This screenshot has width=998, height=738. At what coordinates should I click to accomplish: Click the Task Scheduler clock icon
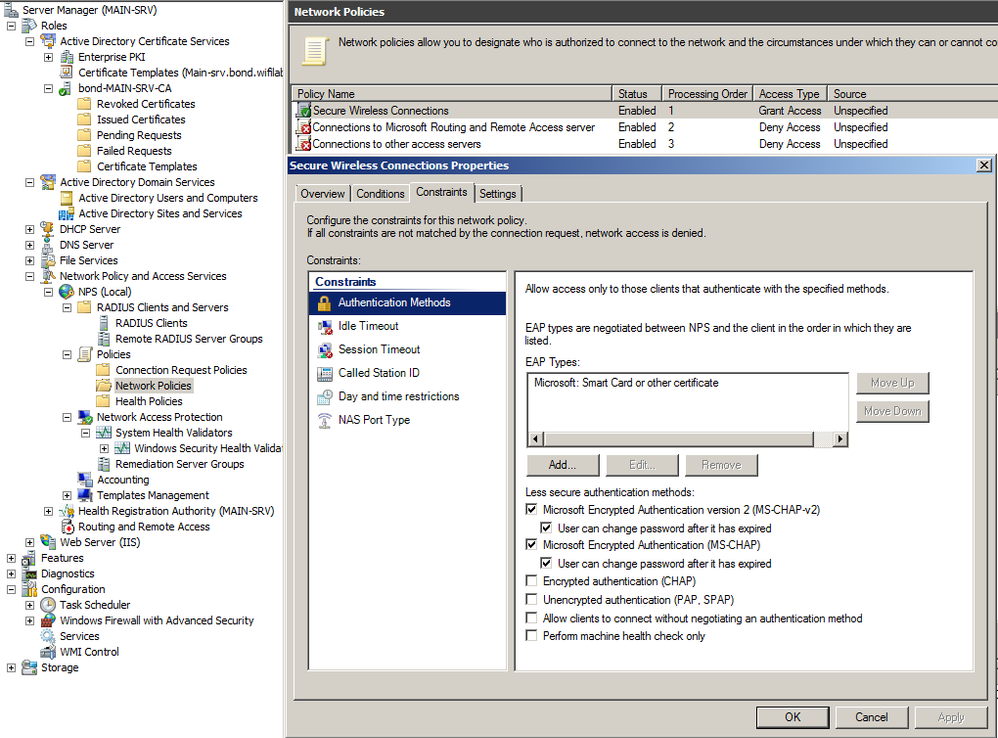(47, 605)
